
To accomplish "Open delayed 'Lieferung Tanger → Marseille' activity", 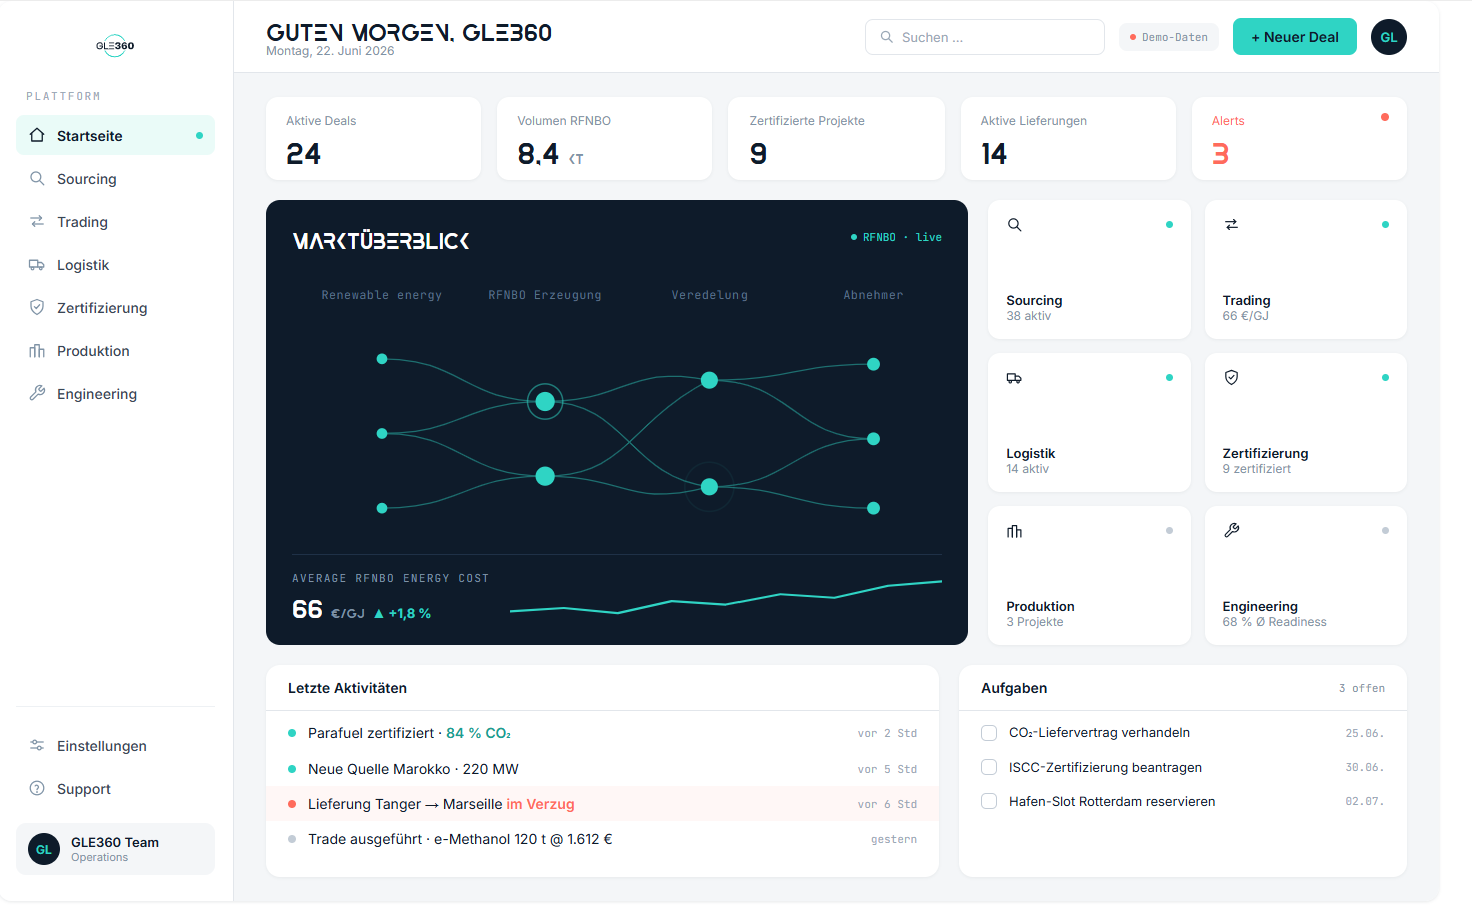I will 602,804.
